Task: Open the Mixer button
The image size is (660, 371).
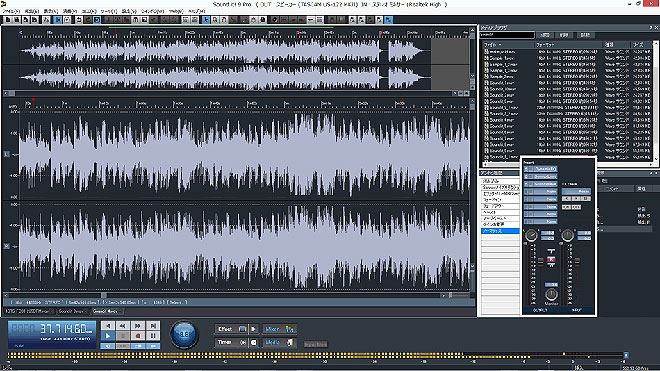Action: 279,329
